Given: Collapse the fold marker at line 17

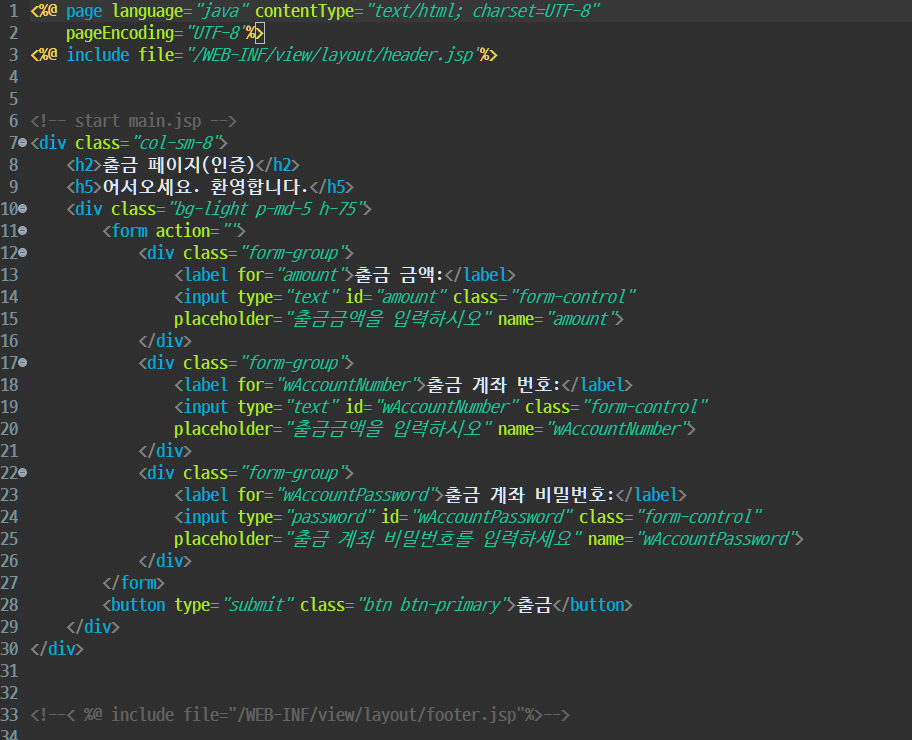Looking at the screenshot, I should click(x=23, y=362).
